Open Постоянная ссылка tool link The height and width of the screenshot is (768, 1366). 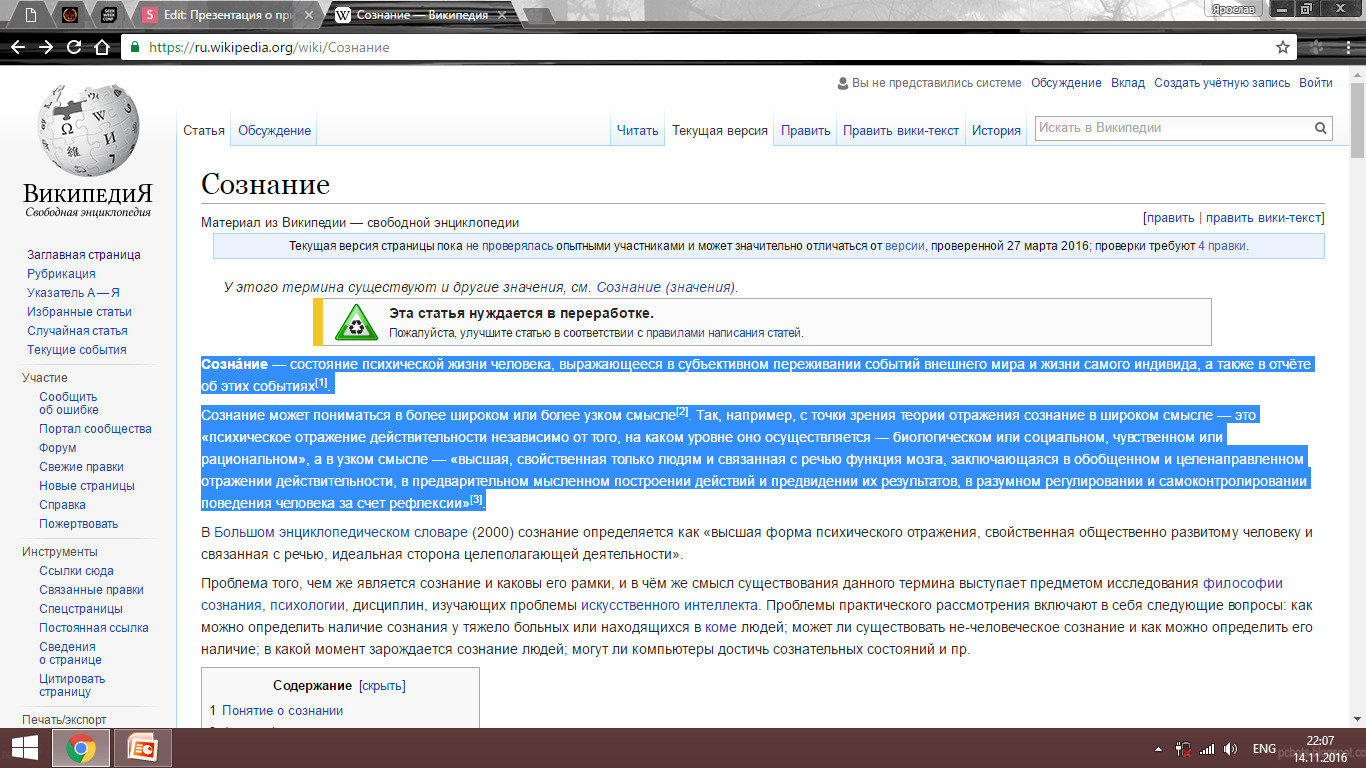coord(94,628)
